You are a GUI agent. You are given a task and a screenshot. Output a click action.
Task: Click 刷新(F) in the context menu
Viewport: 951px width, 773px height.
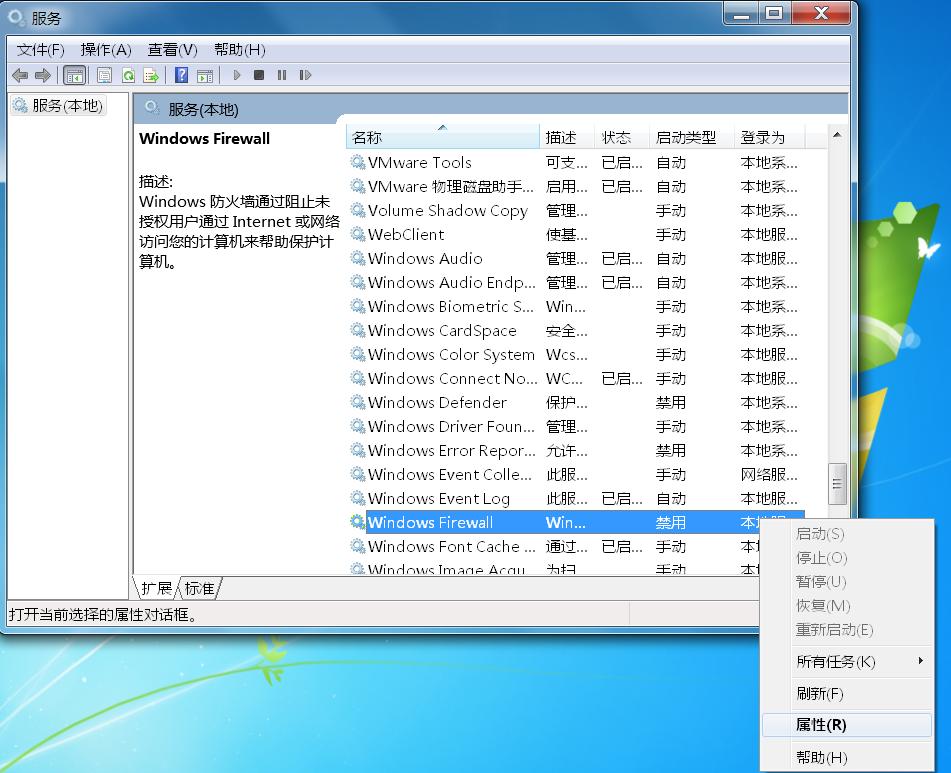820,693
